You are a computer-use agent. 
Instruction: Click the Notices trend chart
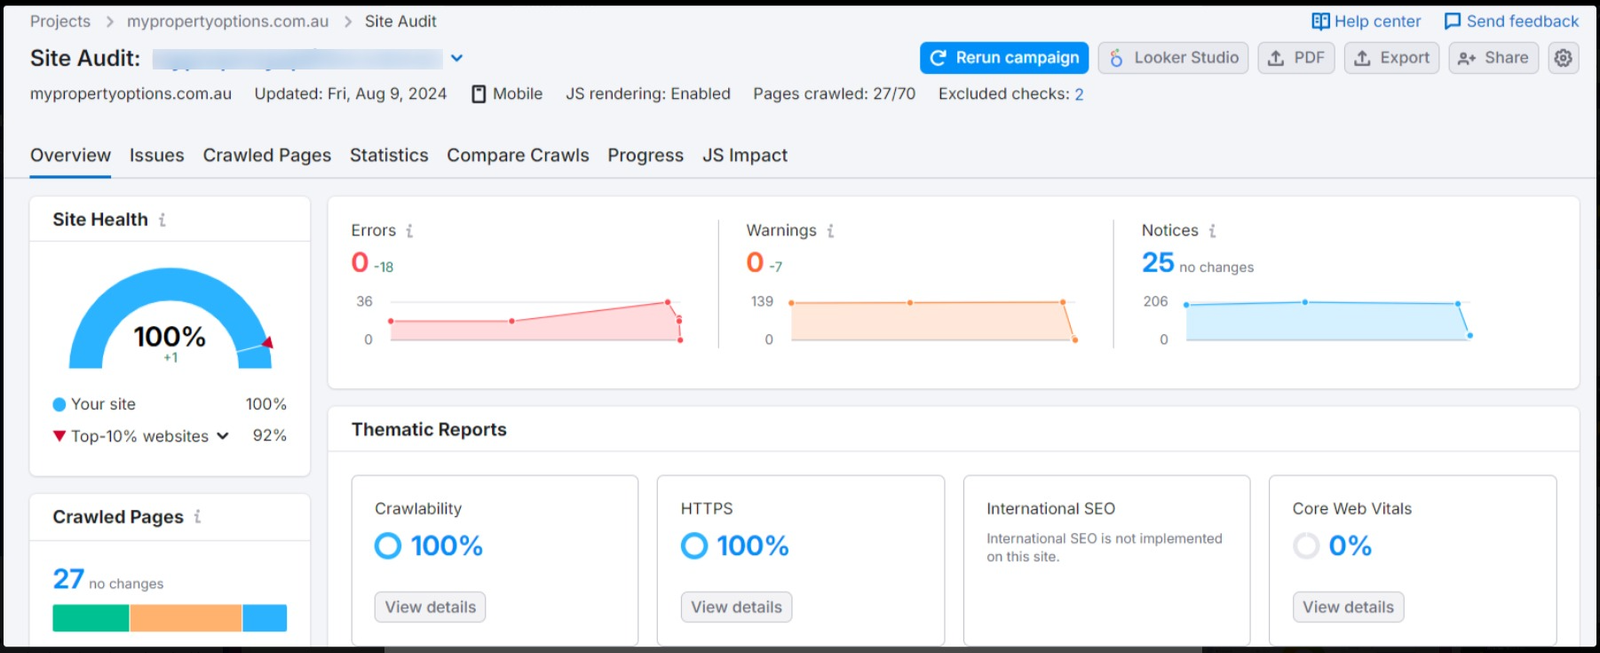(x=1328, y=321)
